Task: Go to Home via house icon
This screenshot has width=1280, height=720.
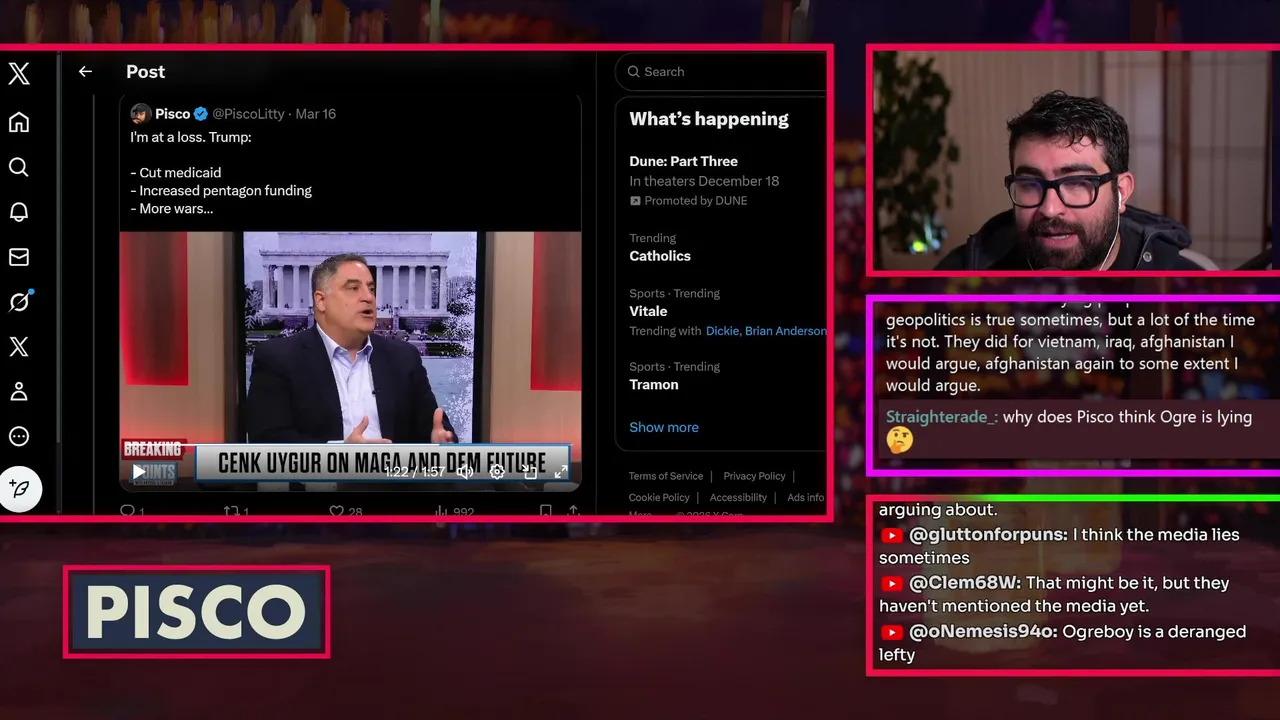Action: 19,122
